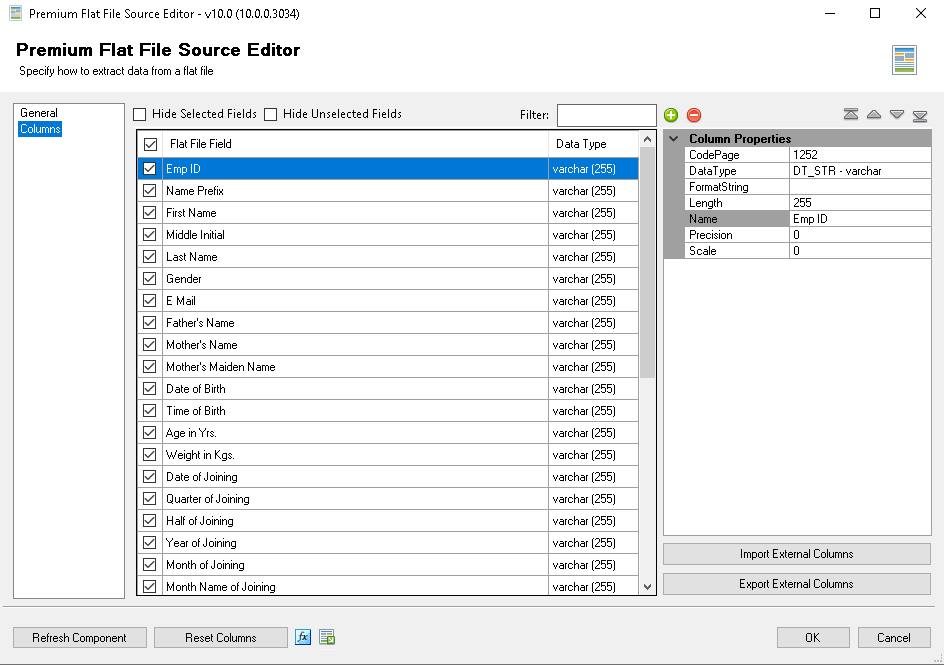Click Refresh Component button
Screen dimensions: 944x665
coord(79,637)
